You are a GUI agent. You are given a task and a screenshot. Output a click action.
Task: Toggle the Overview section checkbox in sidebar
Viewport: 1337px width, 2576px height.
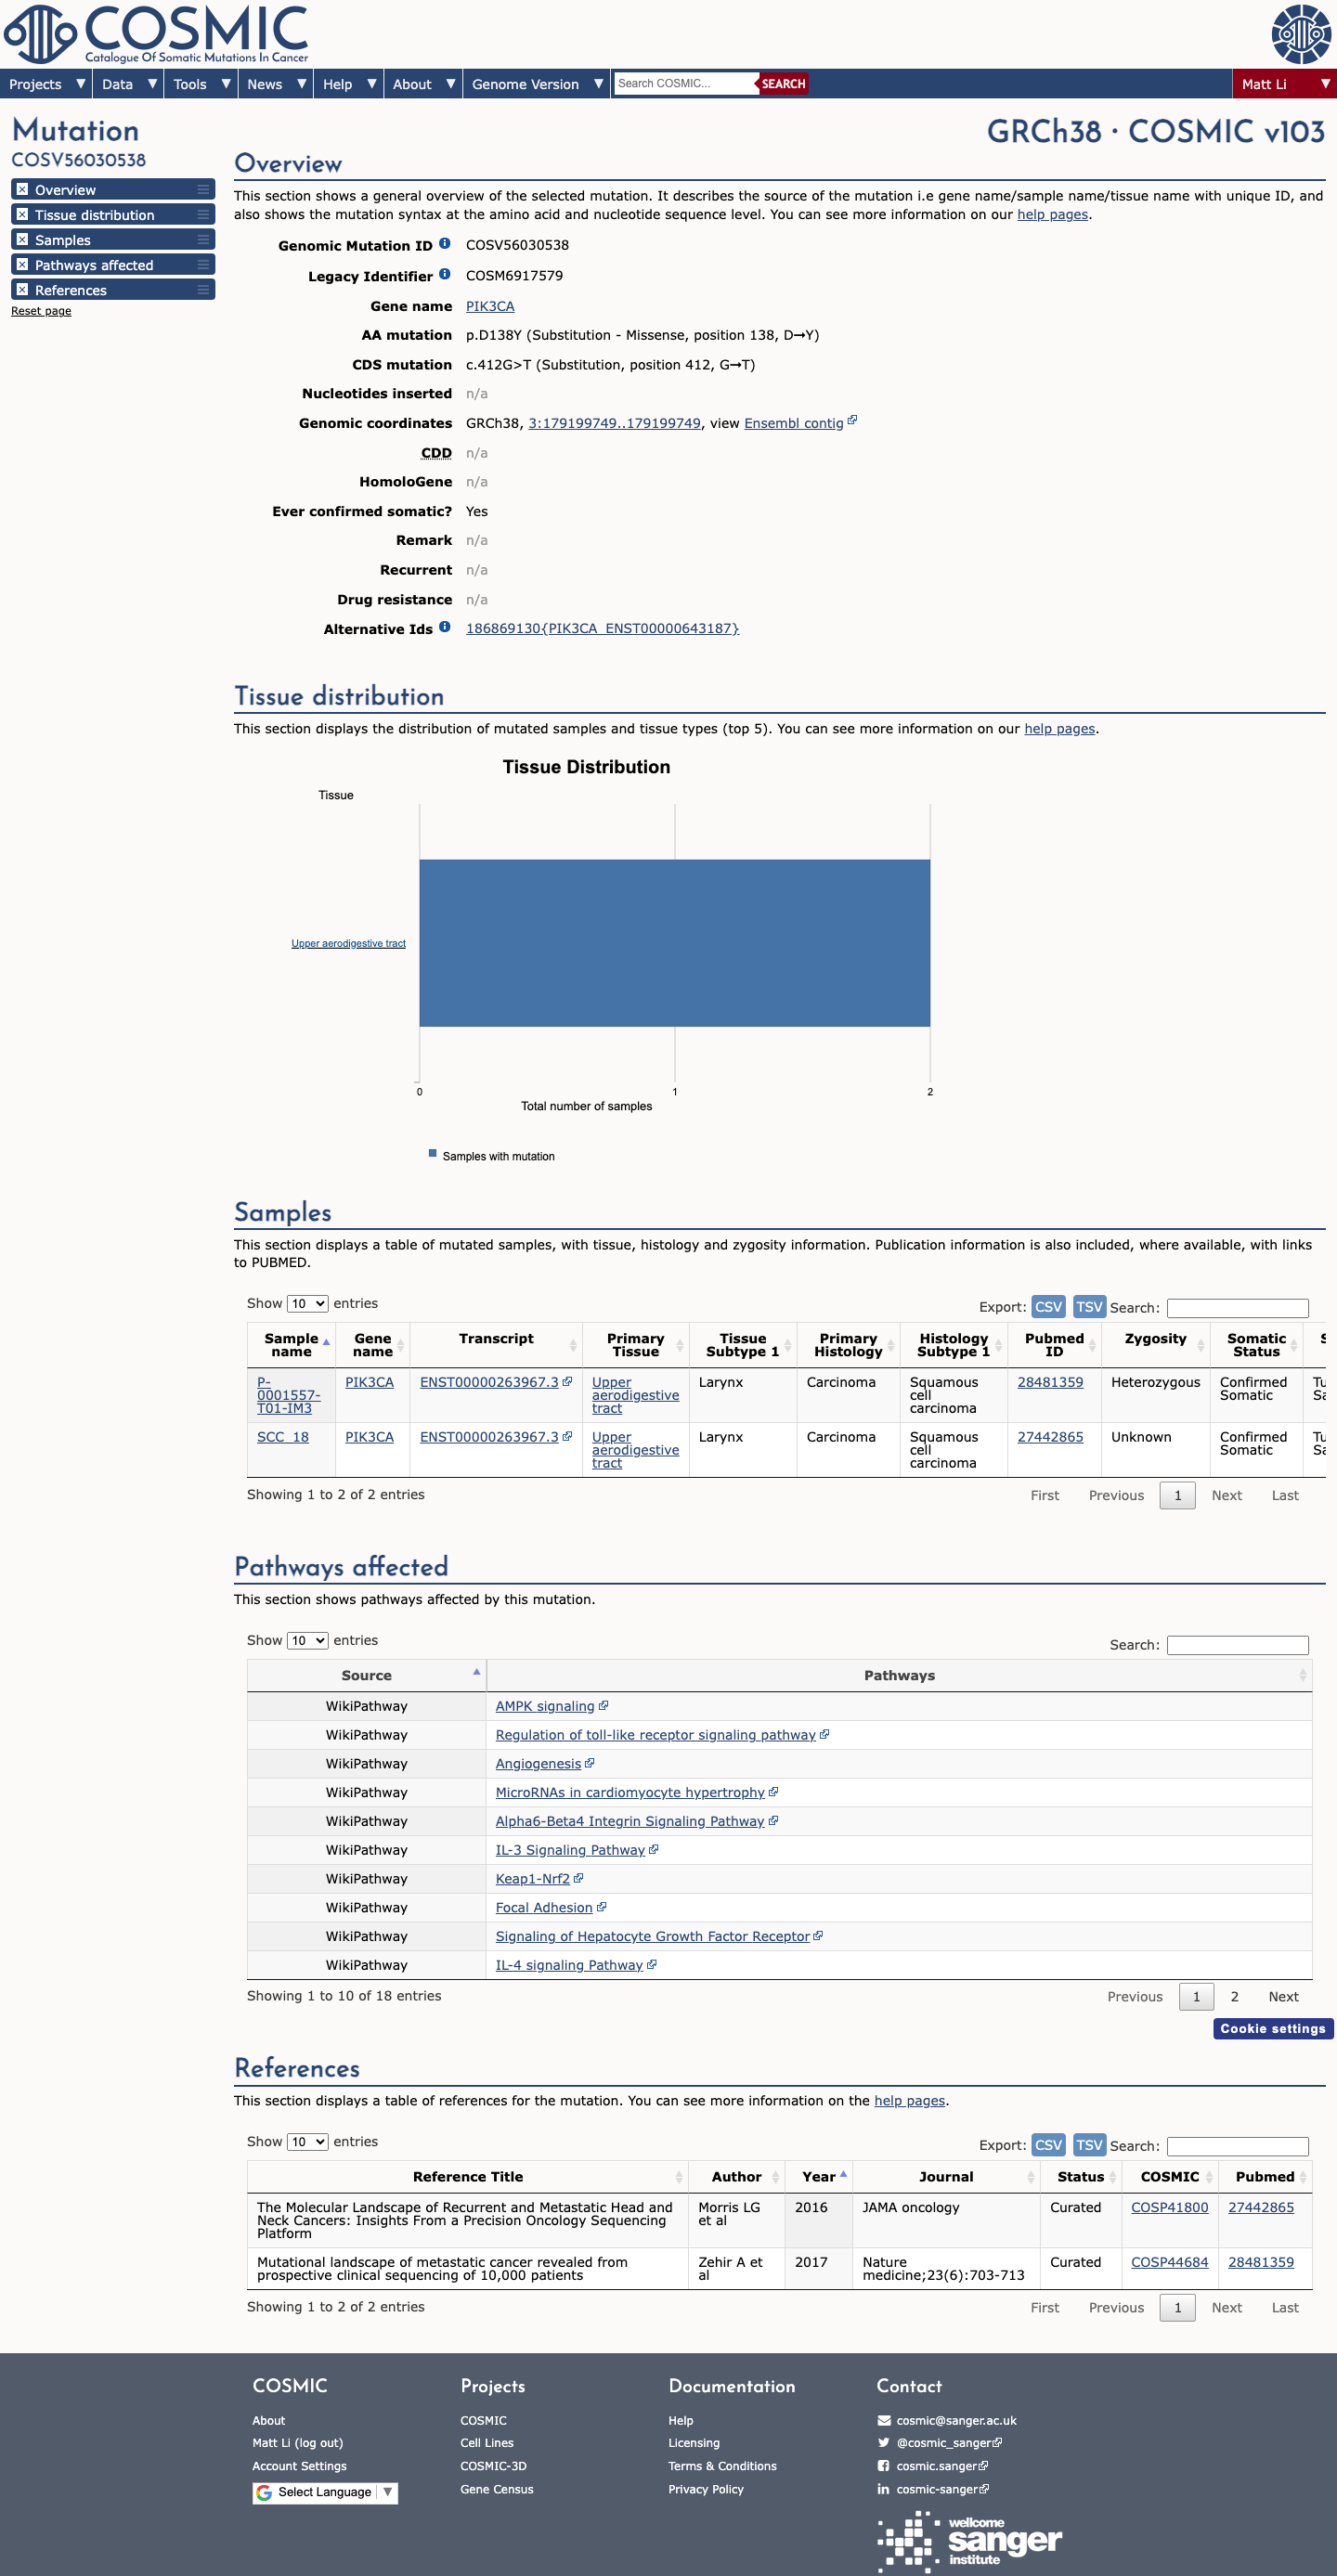pos(22,189)
